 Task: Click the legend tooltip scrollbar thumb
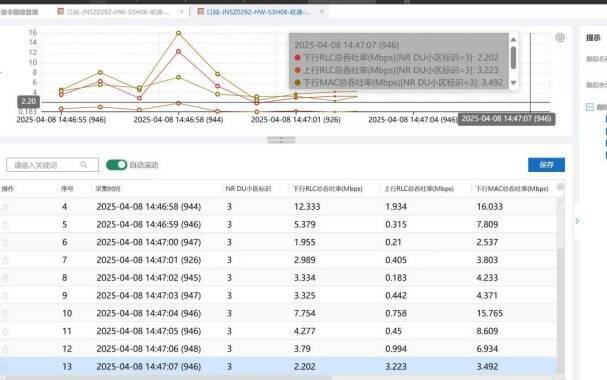pos(513,58)
